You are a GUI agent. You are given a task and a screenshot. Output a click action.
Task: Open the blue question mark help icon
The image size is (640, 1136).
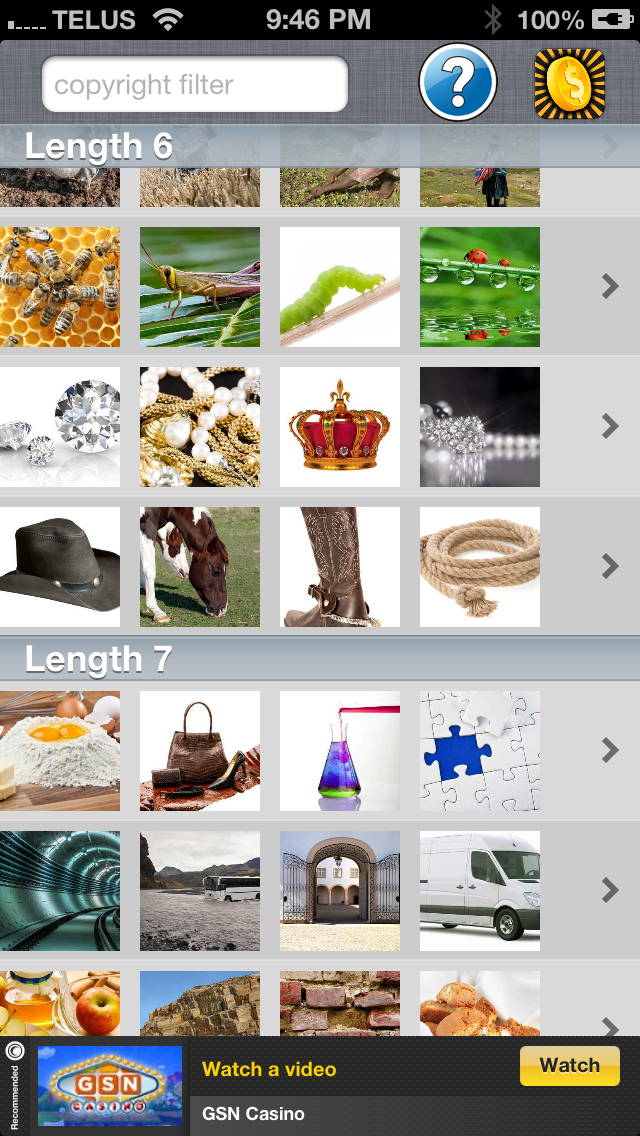pyautogui.click(x=458, y=83)
